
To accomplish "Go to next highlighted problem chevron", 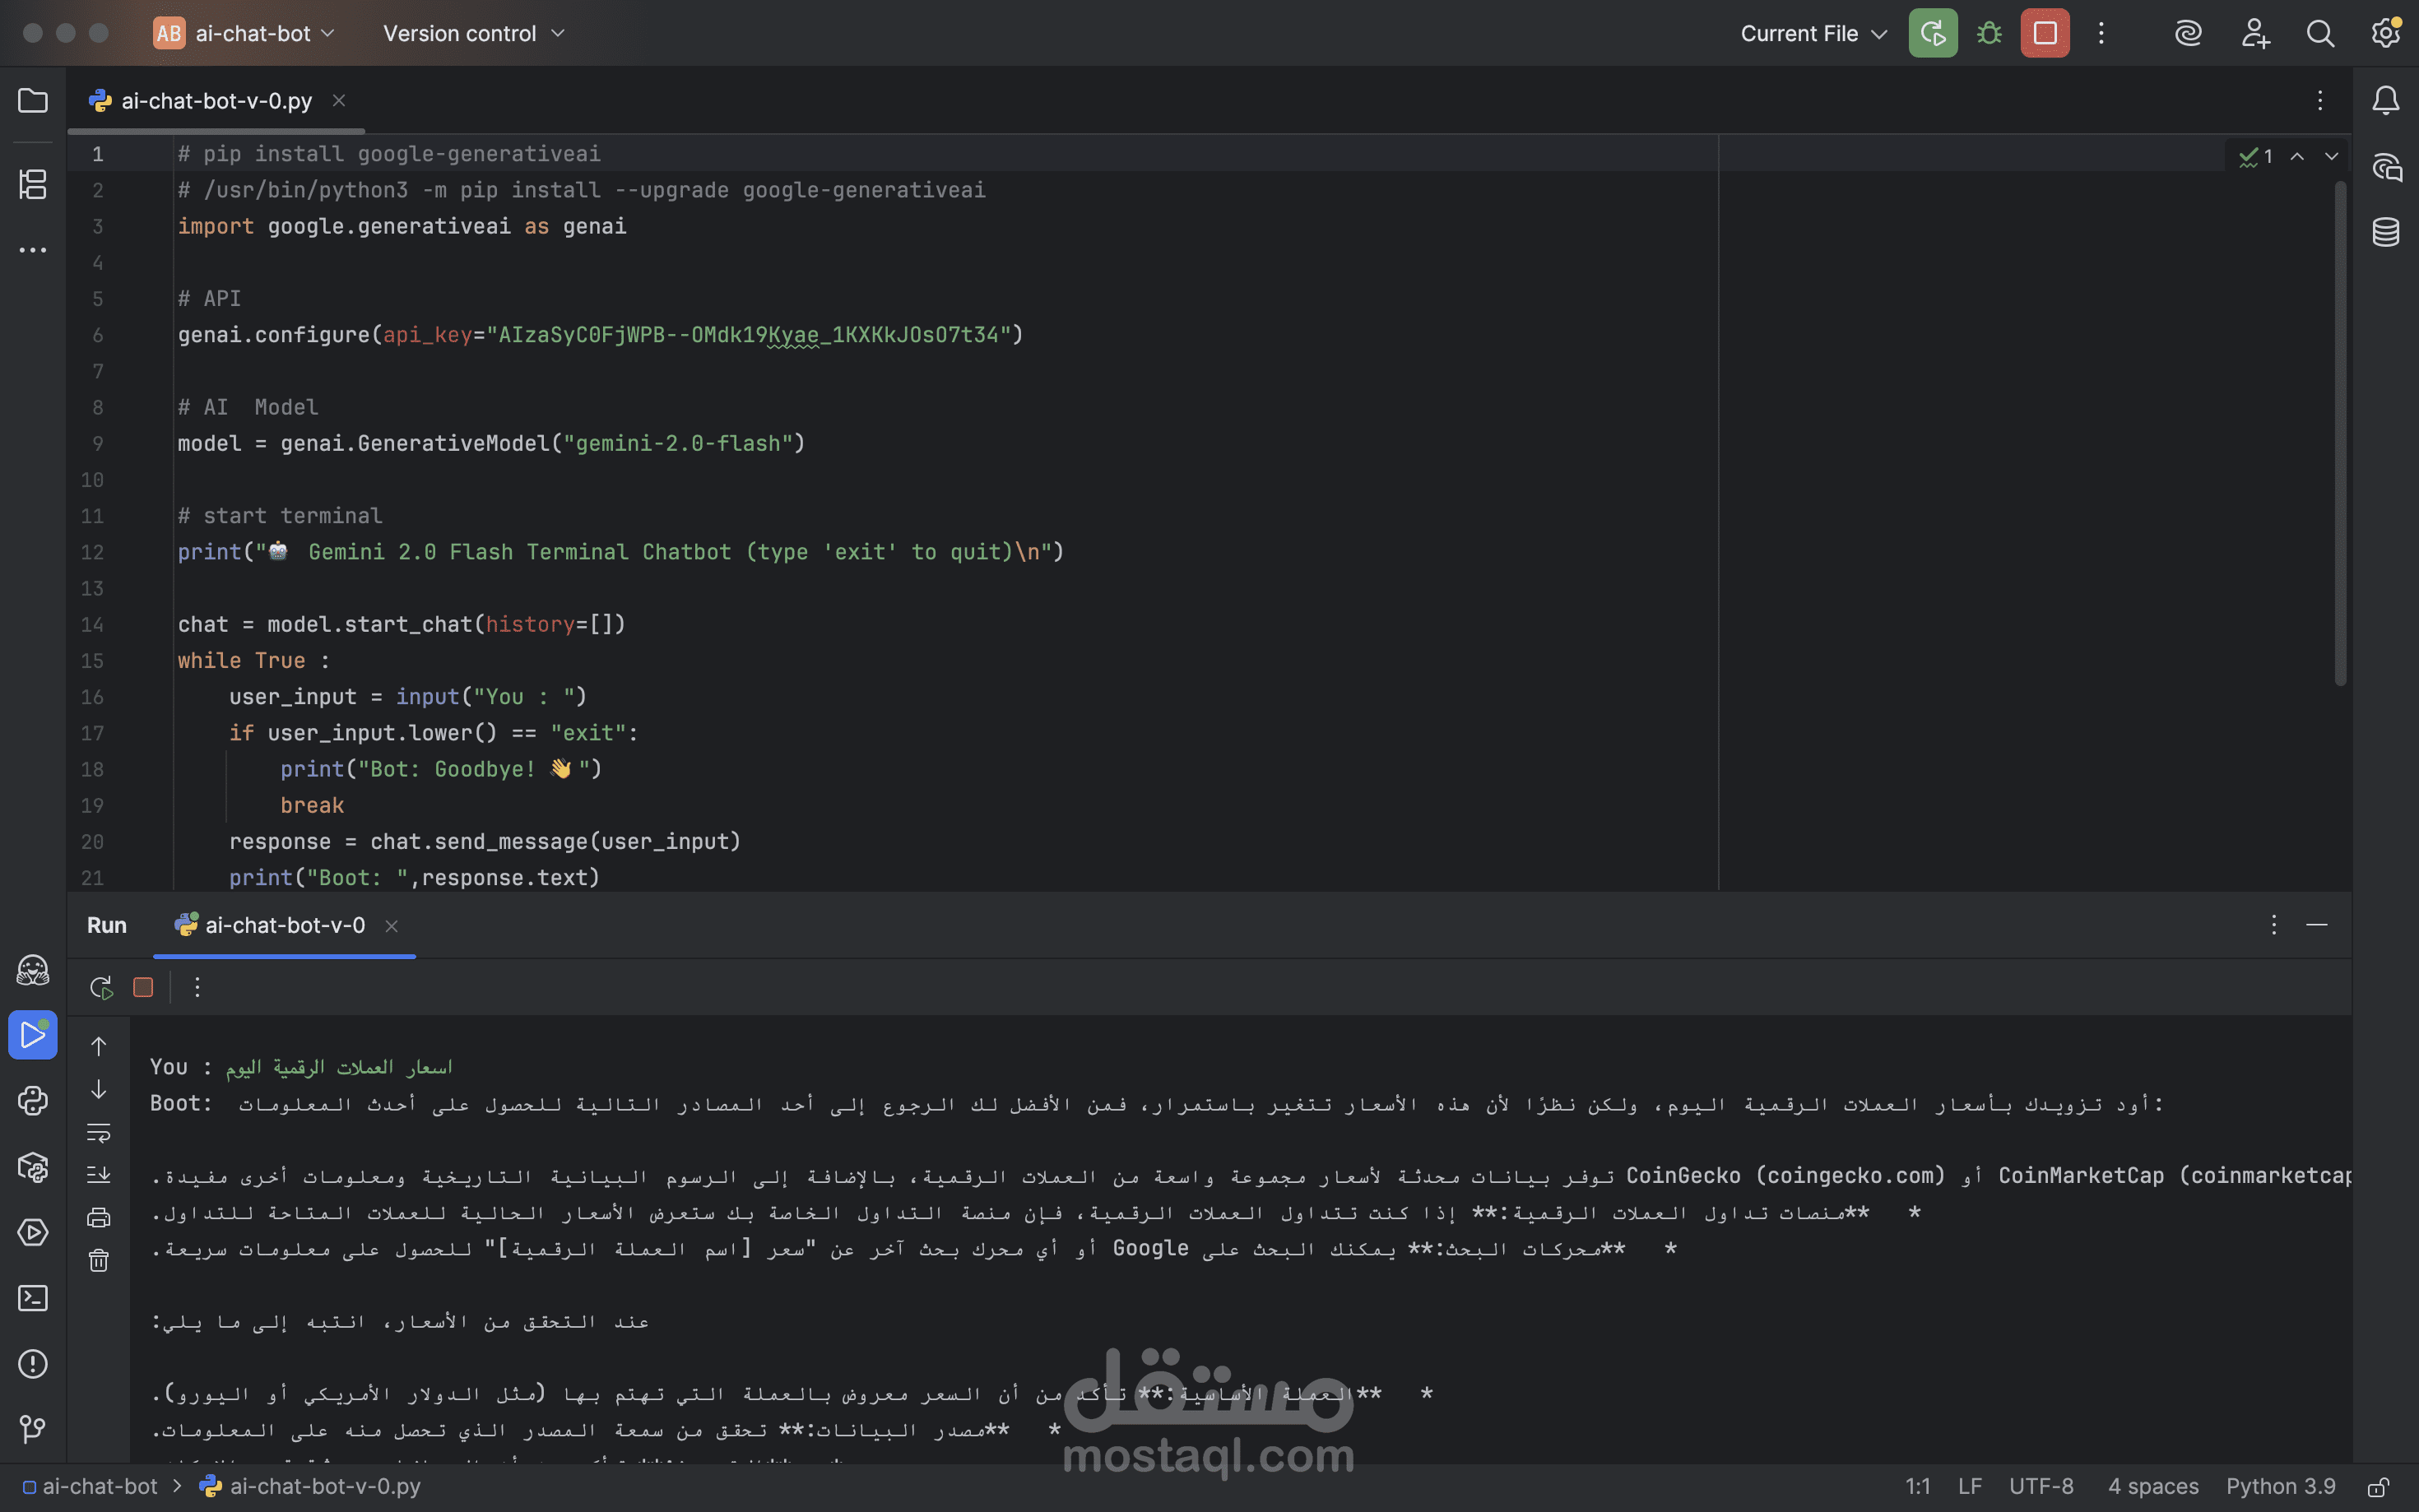I will point(2331,156).
